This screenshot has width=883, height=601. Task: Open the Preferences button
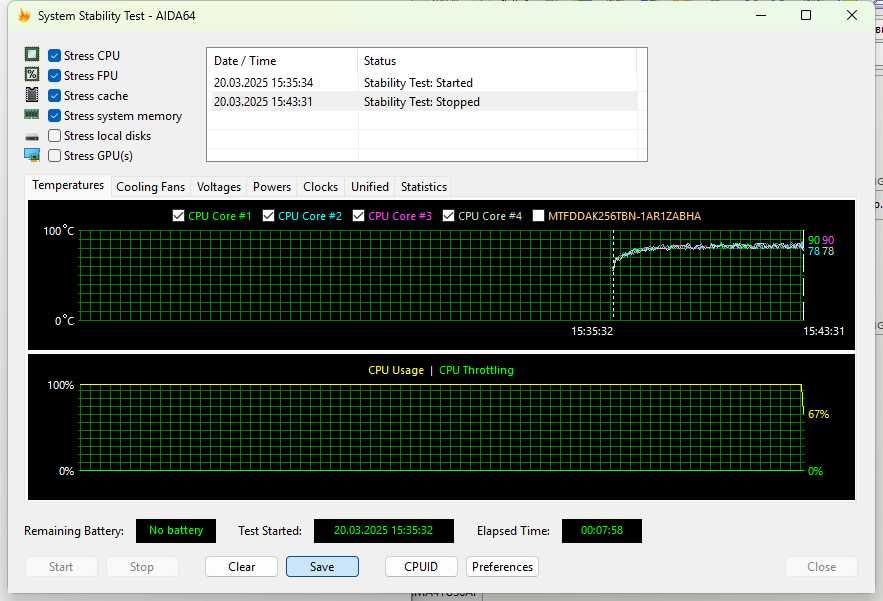(502, 567)
